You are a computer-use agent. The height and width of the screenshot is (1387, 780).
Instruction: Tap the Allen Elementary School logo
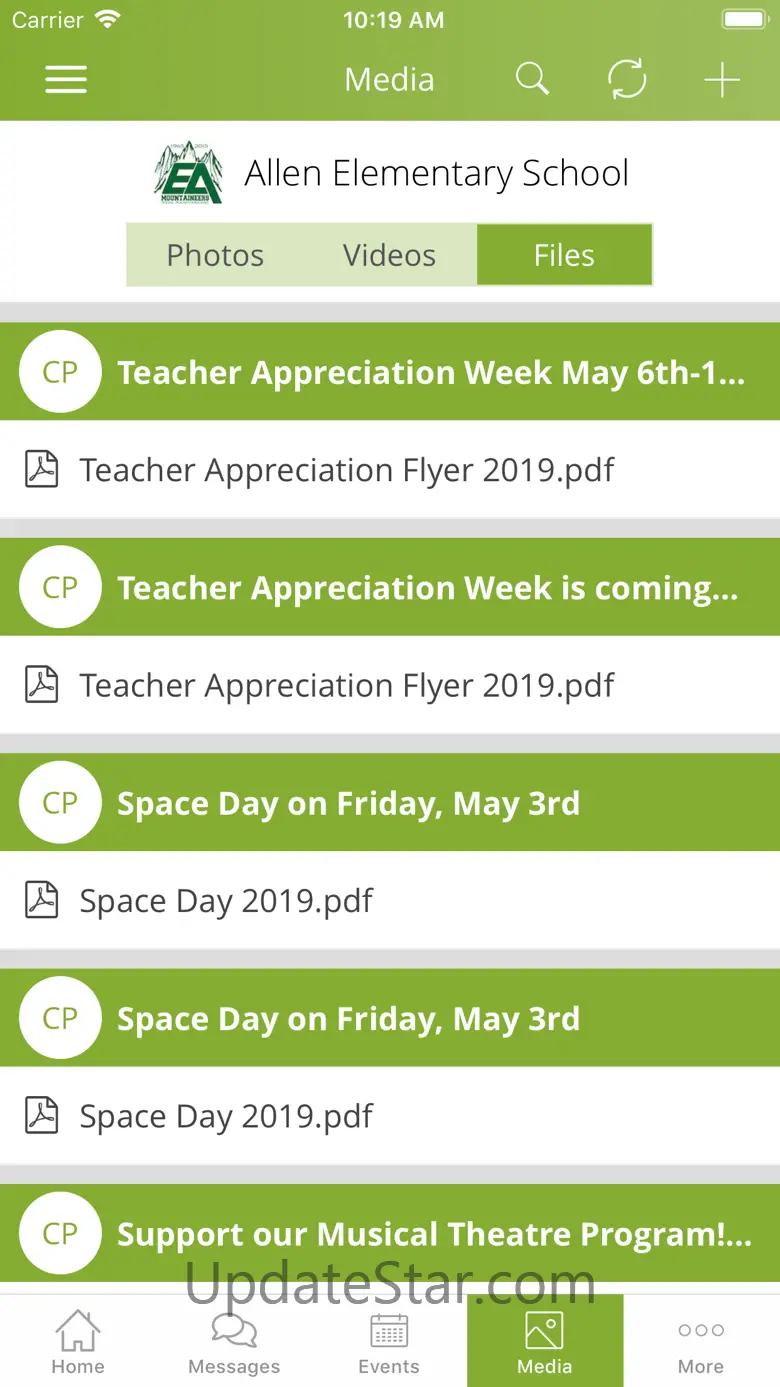[x=188, y=173]
